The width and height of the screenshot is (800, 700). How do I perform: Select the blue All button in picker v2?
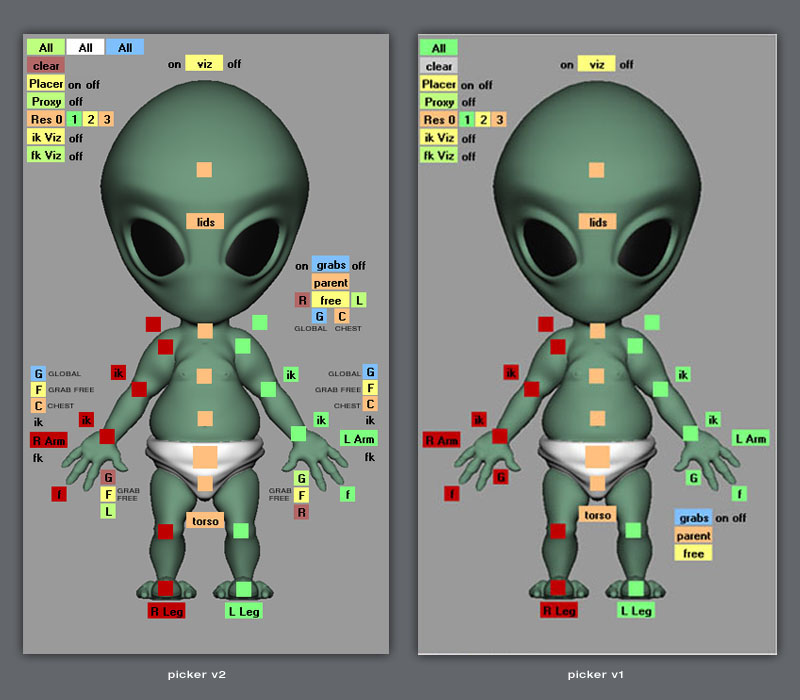point(125,47)
